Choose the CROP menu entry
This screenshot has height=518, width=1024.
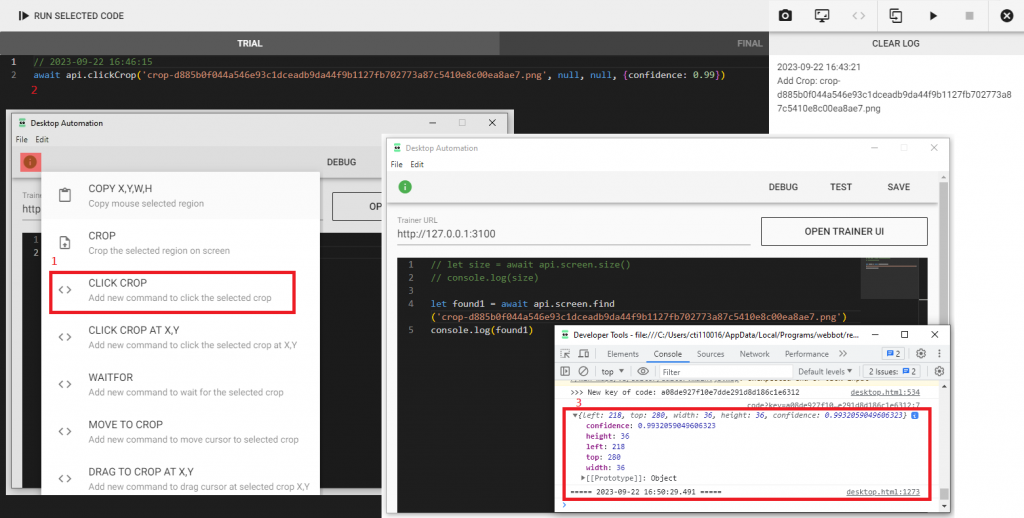click(181, 242)
